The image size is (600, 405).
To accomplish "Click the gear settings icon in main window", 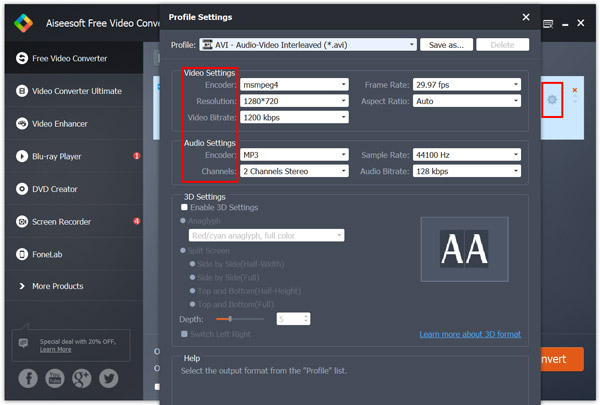I will [552, 100].
